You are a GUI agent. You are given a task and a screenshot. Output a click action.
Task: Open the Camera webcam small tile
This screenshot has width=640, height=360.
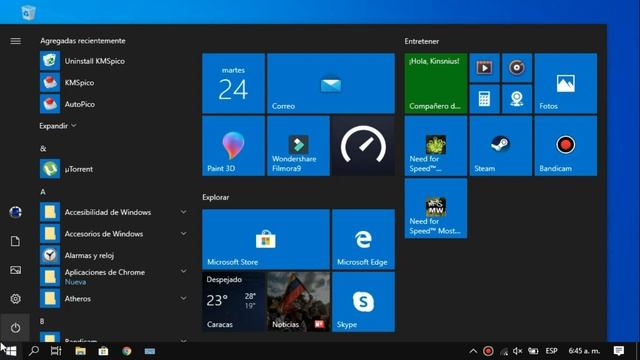[517, 99]
